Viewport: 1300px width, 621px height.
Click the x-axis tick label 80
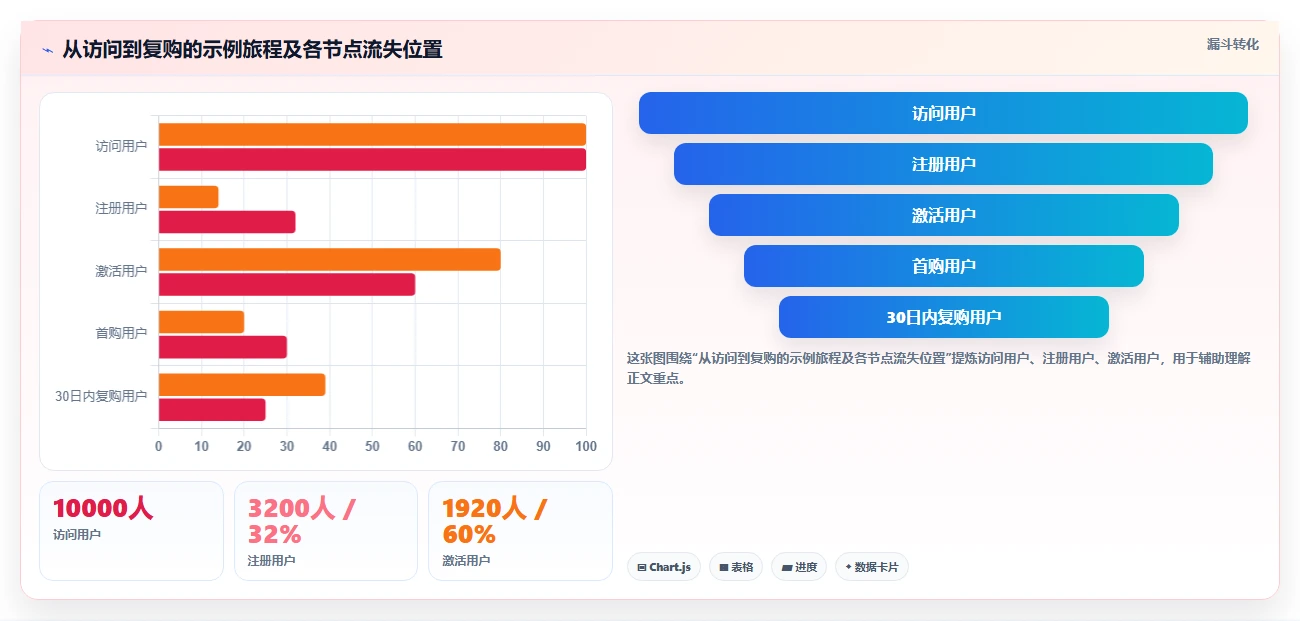tap(501, 446)
